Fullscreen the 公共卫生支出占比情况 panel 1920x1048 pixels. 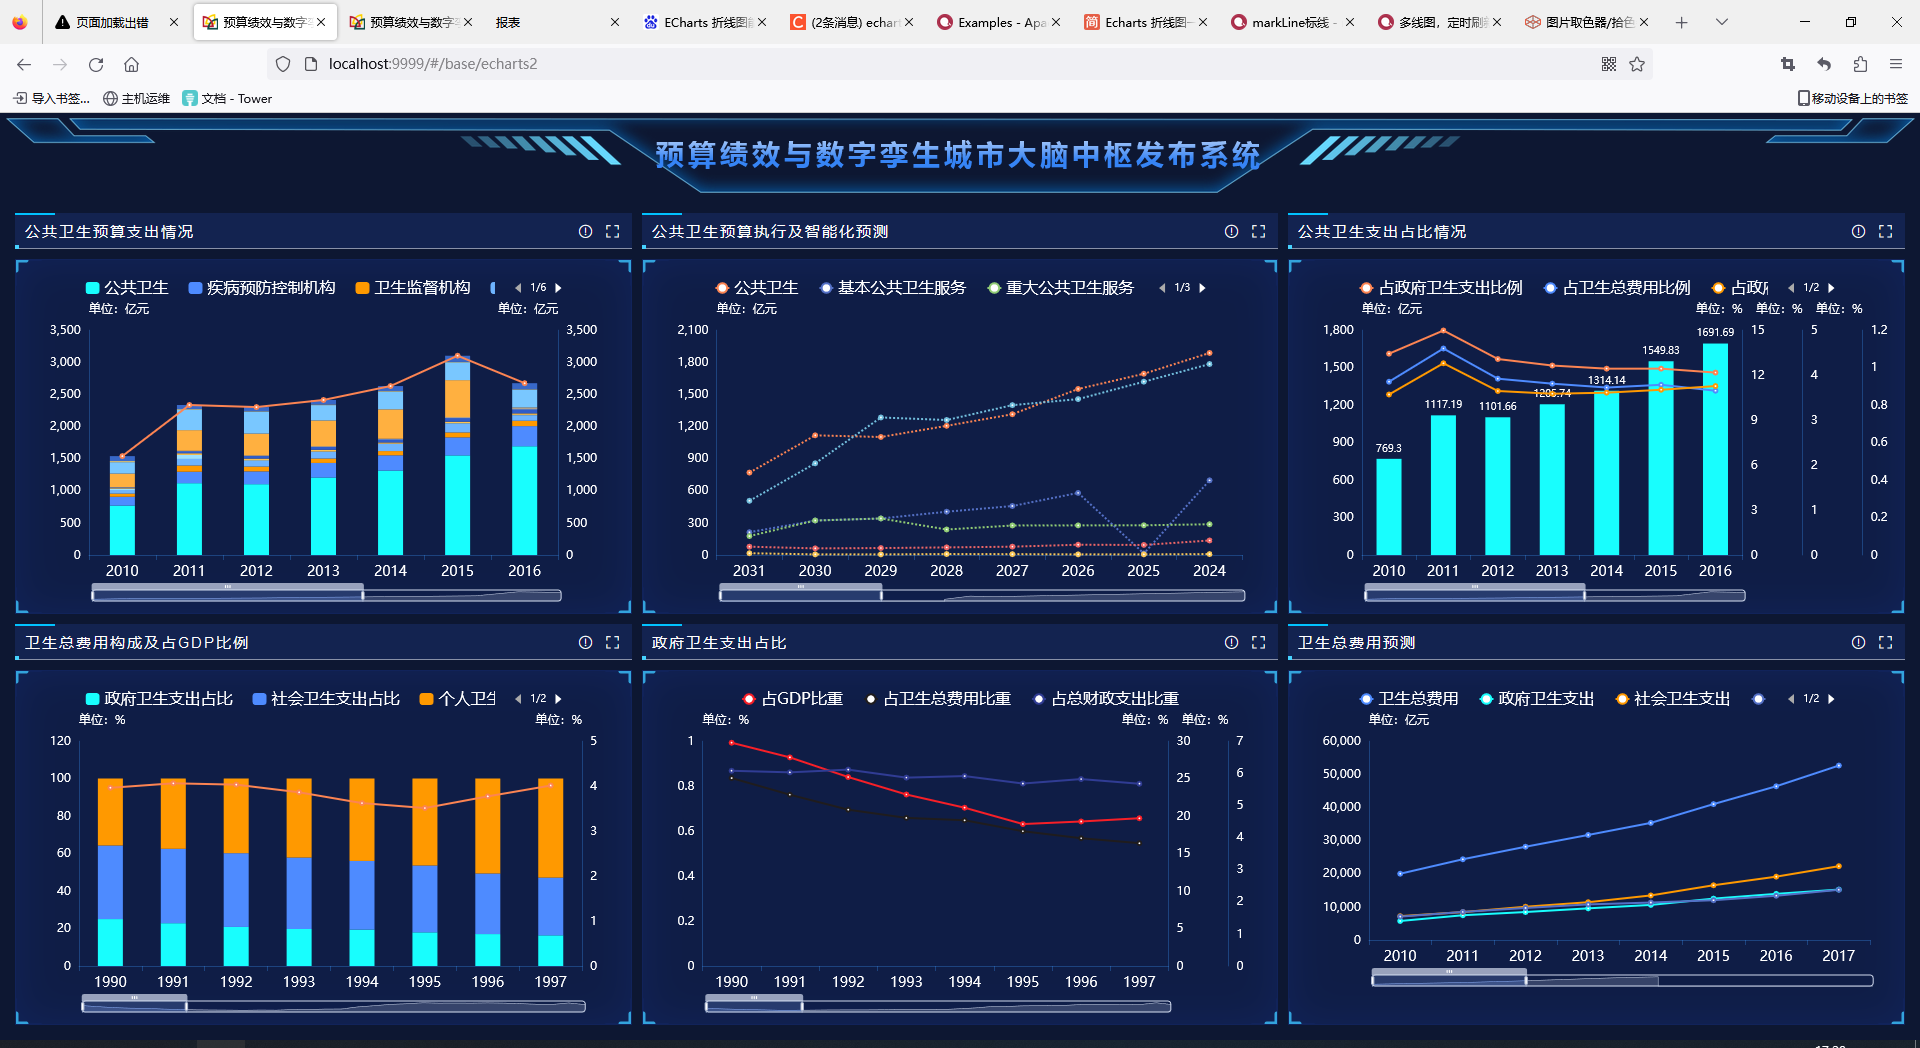(1886, 231)
